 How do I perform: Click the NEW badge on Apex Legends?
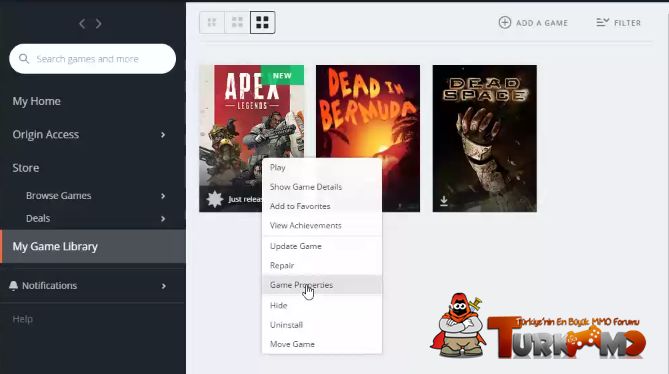click(x=282, y=75)
